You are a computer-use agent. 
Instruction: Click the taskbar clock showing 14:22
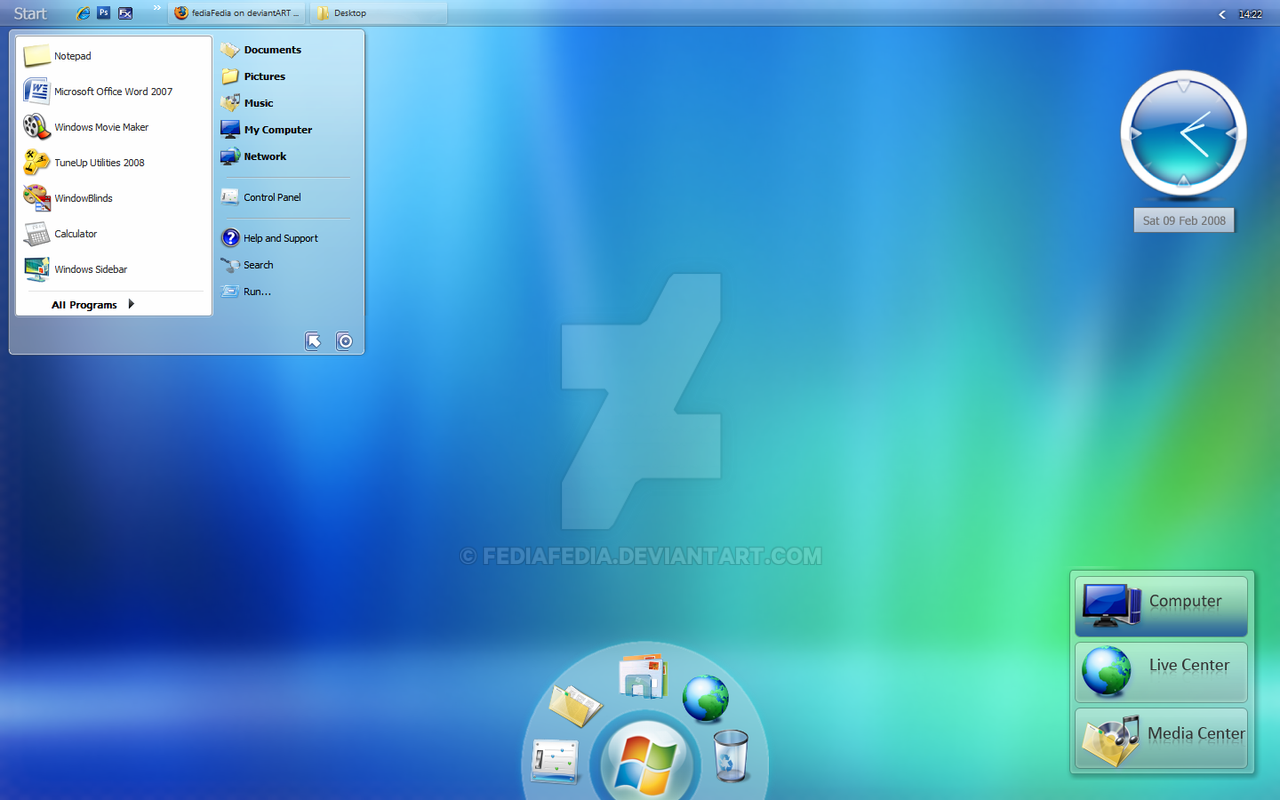[1250, 14]
